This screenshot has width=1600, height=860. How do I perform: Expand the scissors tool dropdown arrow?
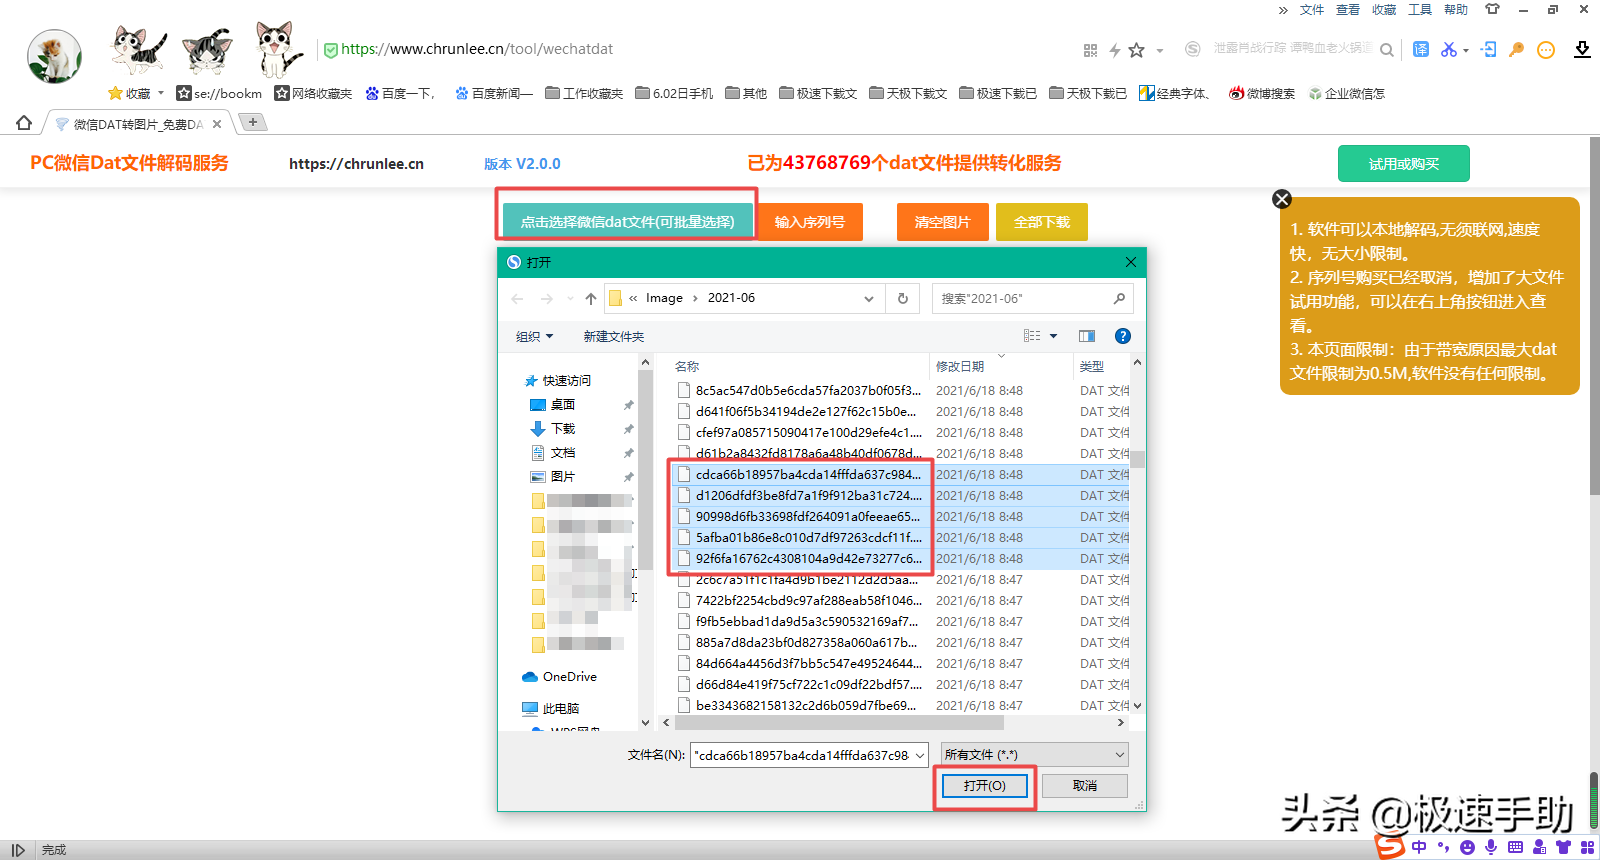pos(1466,50)
